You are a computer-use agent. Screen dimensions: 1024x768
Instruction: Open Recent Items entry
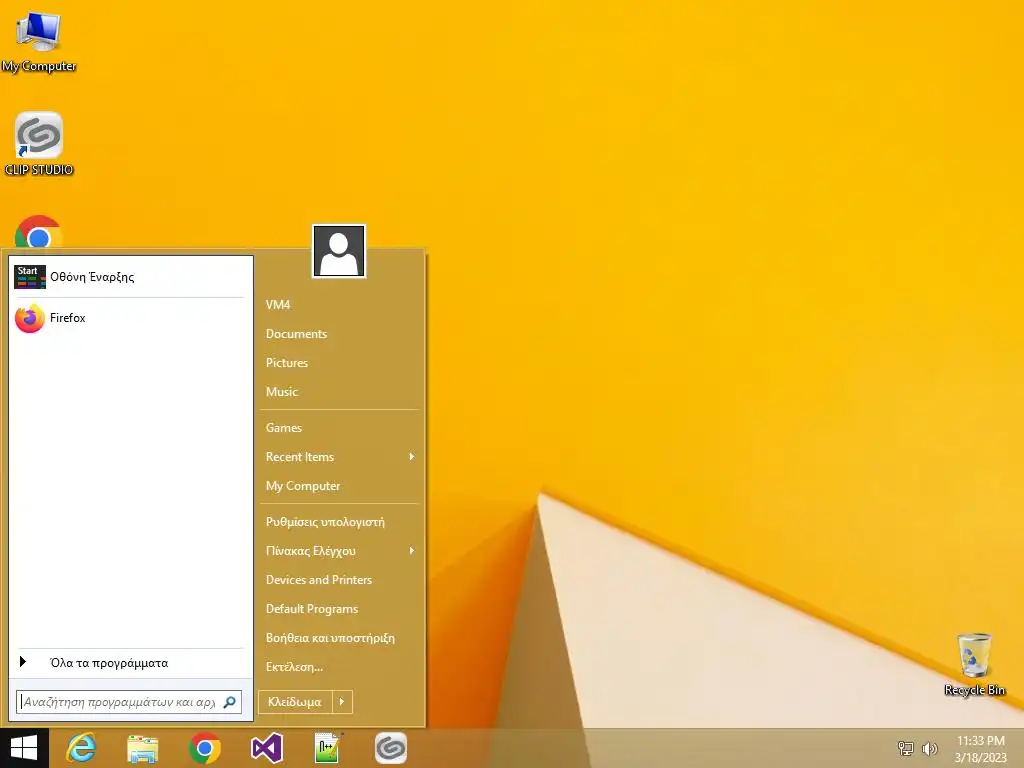pos(339,457)
